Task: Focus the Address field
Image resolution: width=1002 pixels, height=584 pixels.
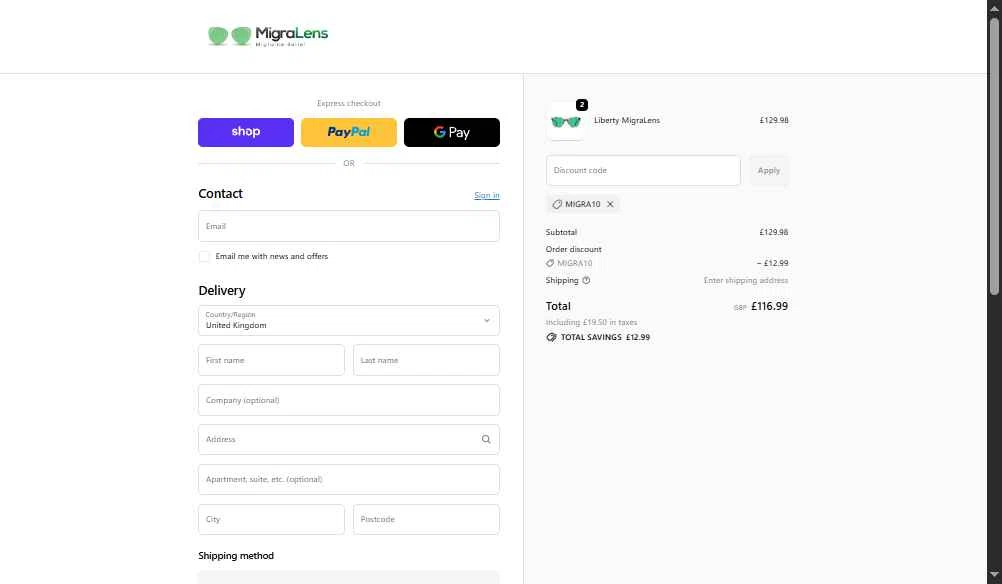Action: [x=349, y=440]
